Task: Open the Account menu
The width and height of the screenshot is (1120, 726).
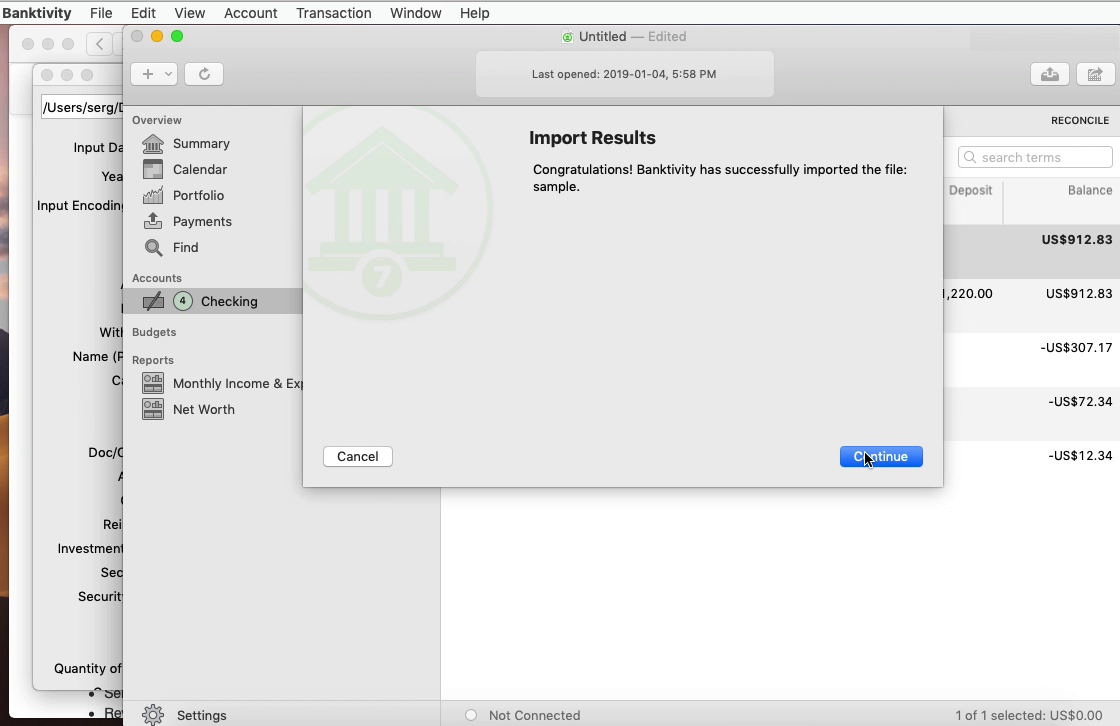Action: coord(251,13)
